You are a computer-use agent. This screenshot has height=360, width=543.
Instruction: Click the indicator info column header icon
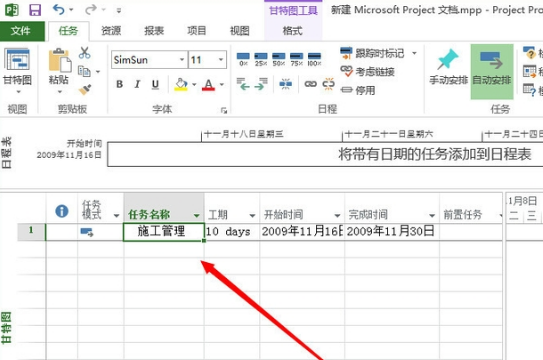coord(62,211)
